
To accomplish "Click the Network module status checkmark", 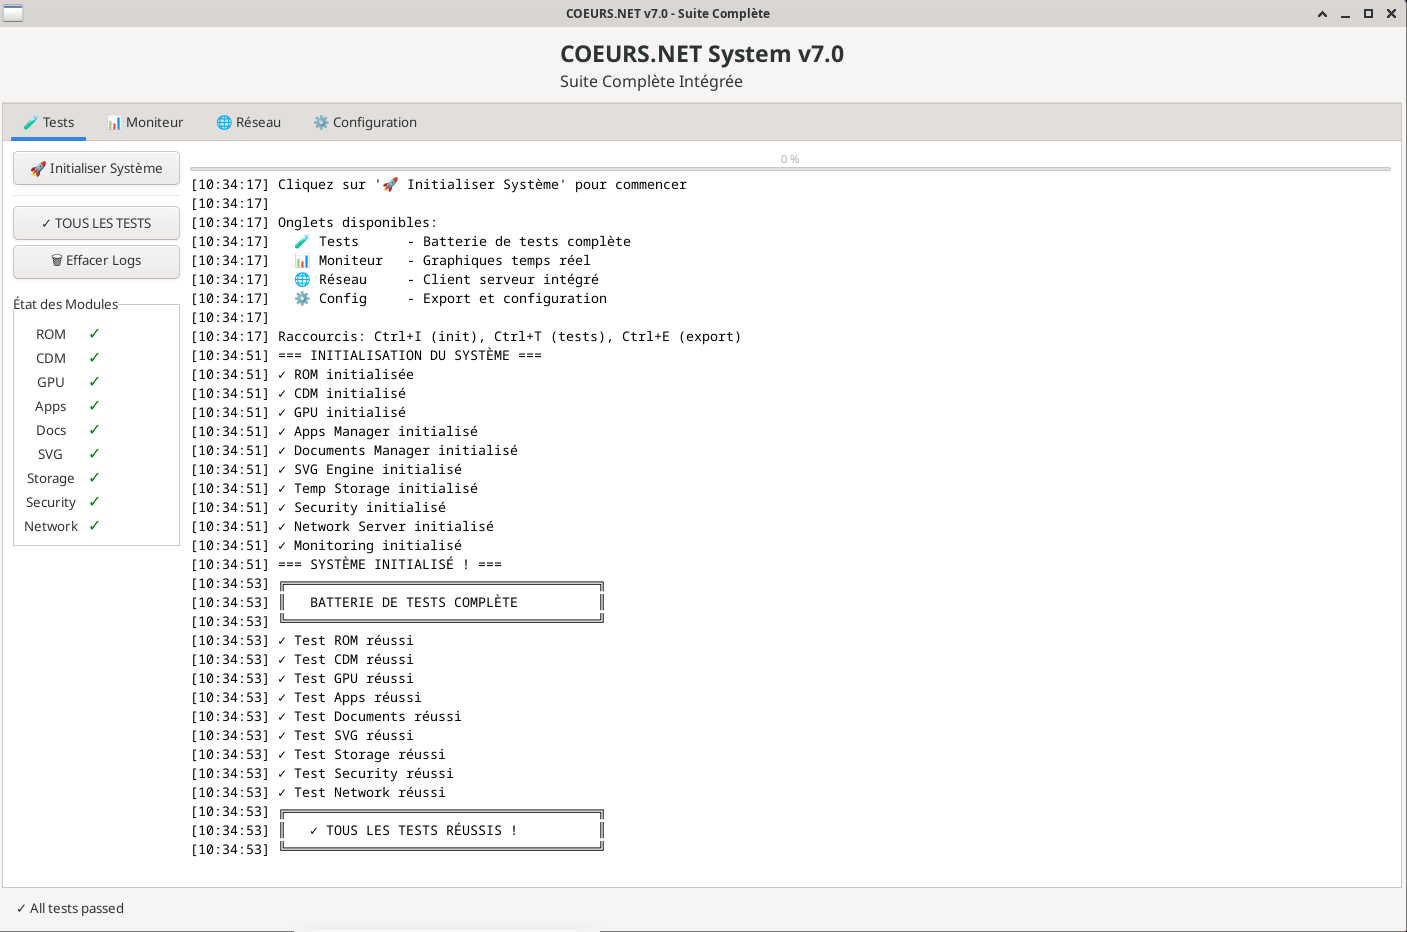I will [94, 526].
